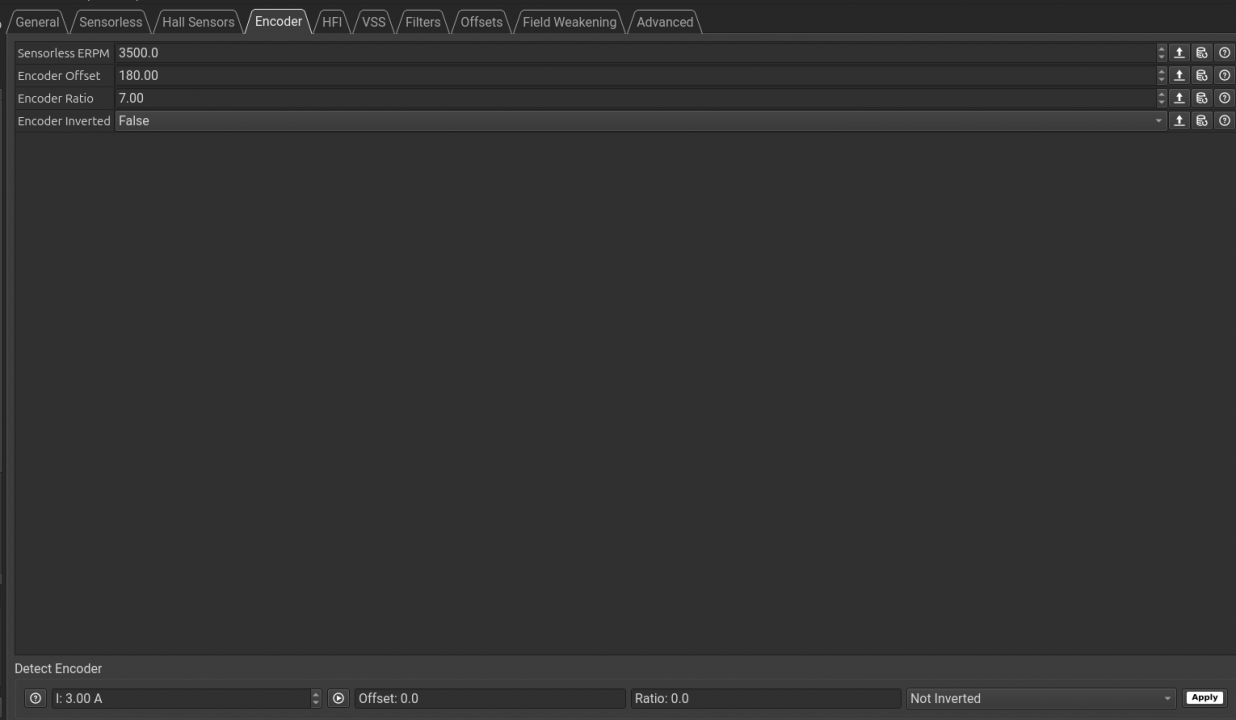
Task: Read current Encoder Ratio value icon
Action: click(x=1179, y=98)
